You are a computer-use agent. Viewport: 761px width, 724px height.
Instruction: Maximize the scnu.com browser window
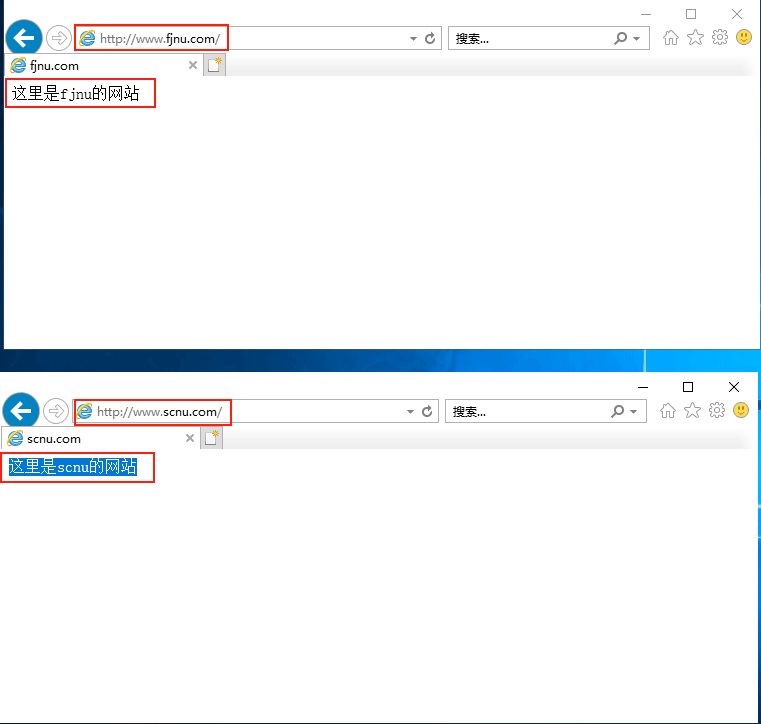point(688,387)
